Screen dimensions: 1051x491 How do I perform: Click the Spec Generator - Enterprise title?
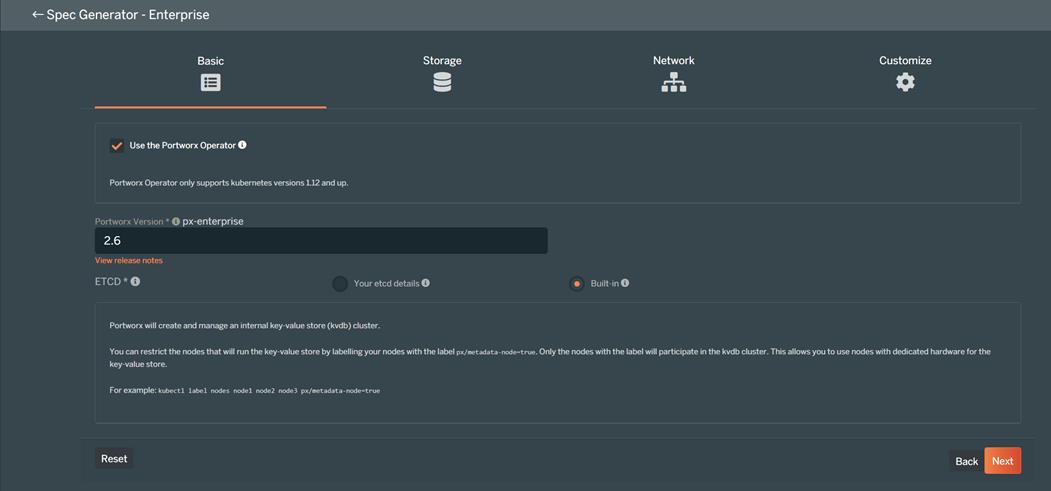pos(128,14)
